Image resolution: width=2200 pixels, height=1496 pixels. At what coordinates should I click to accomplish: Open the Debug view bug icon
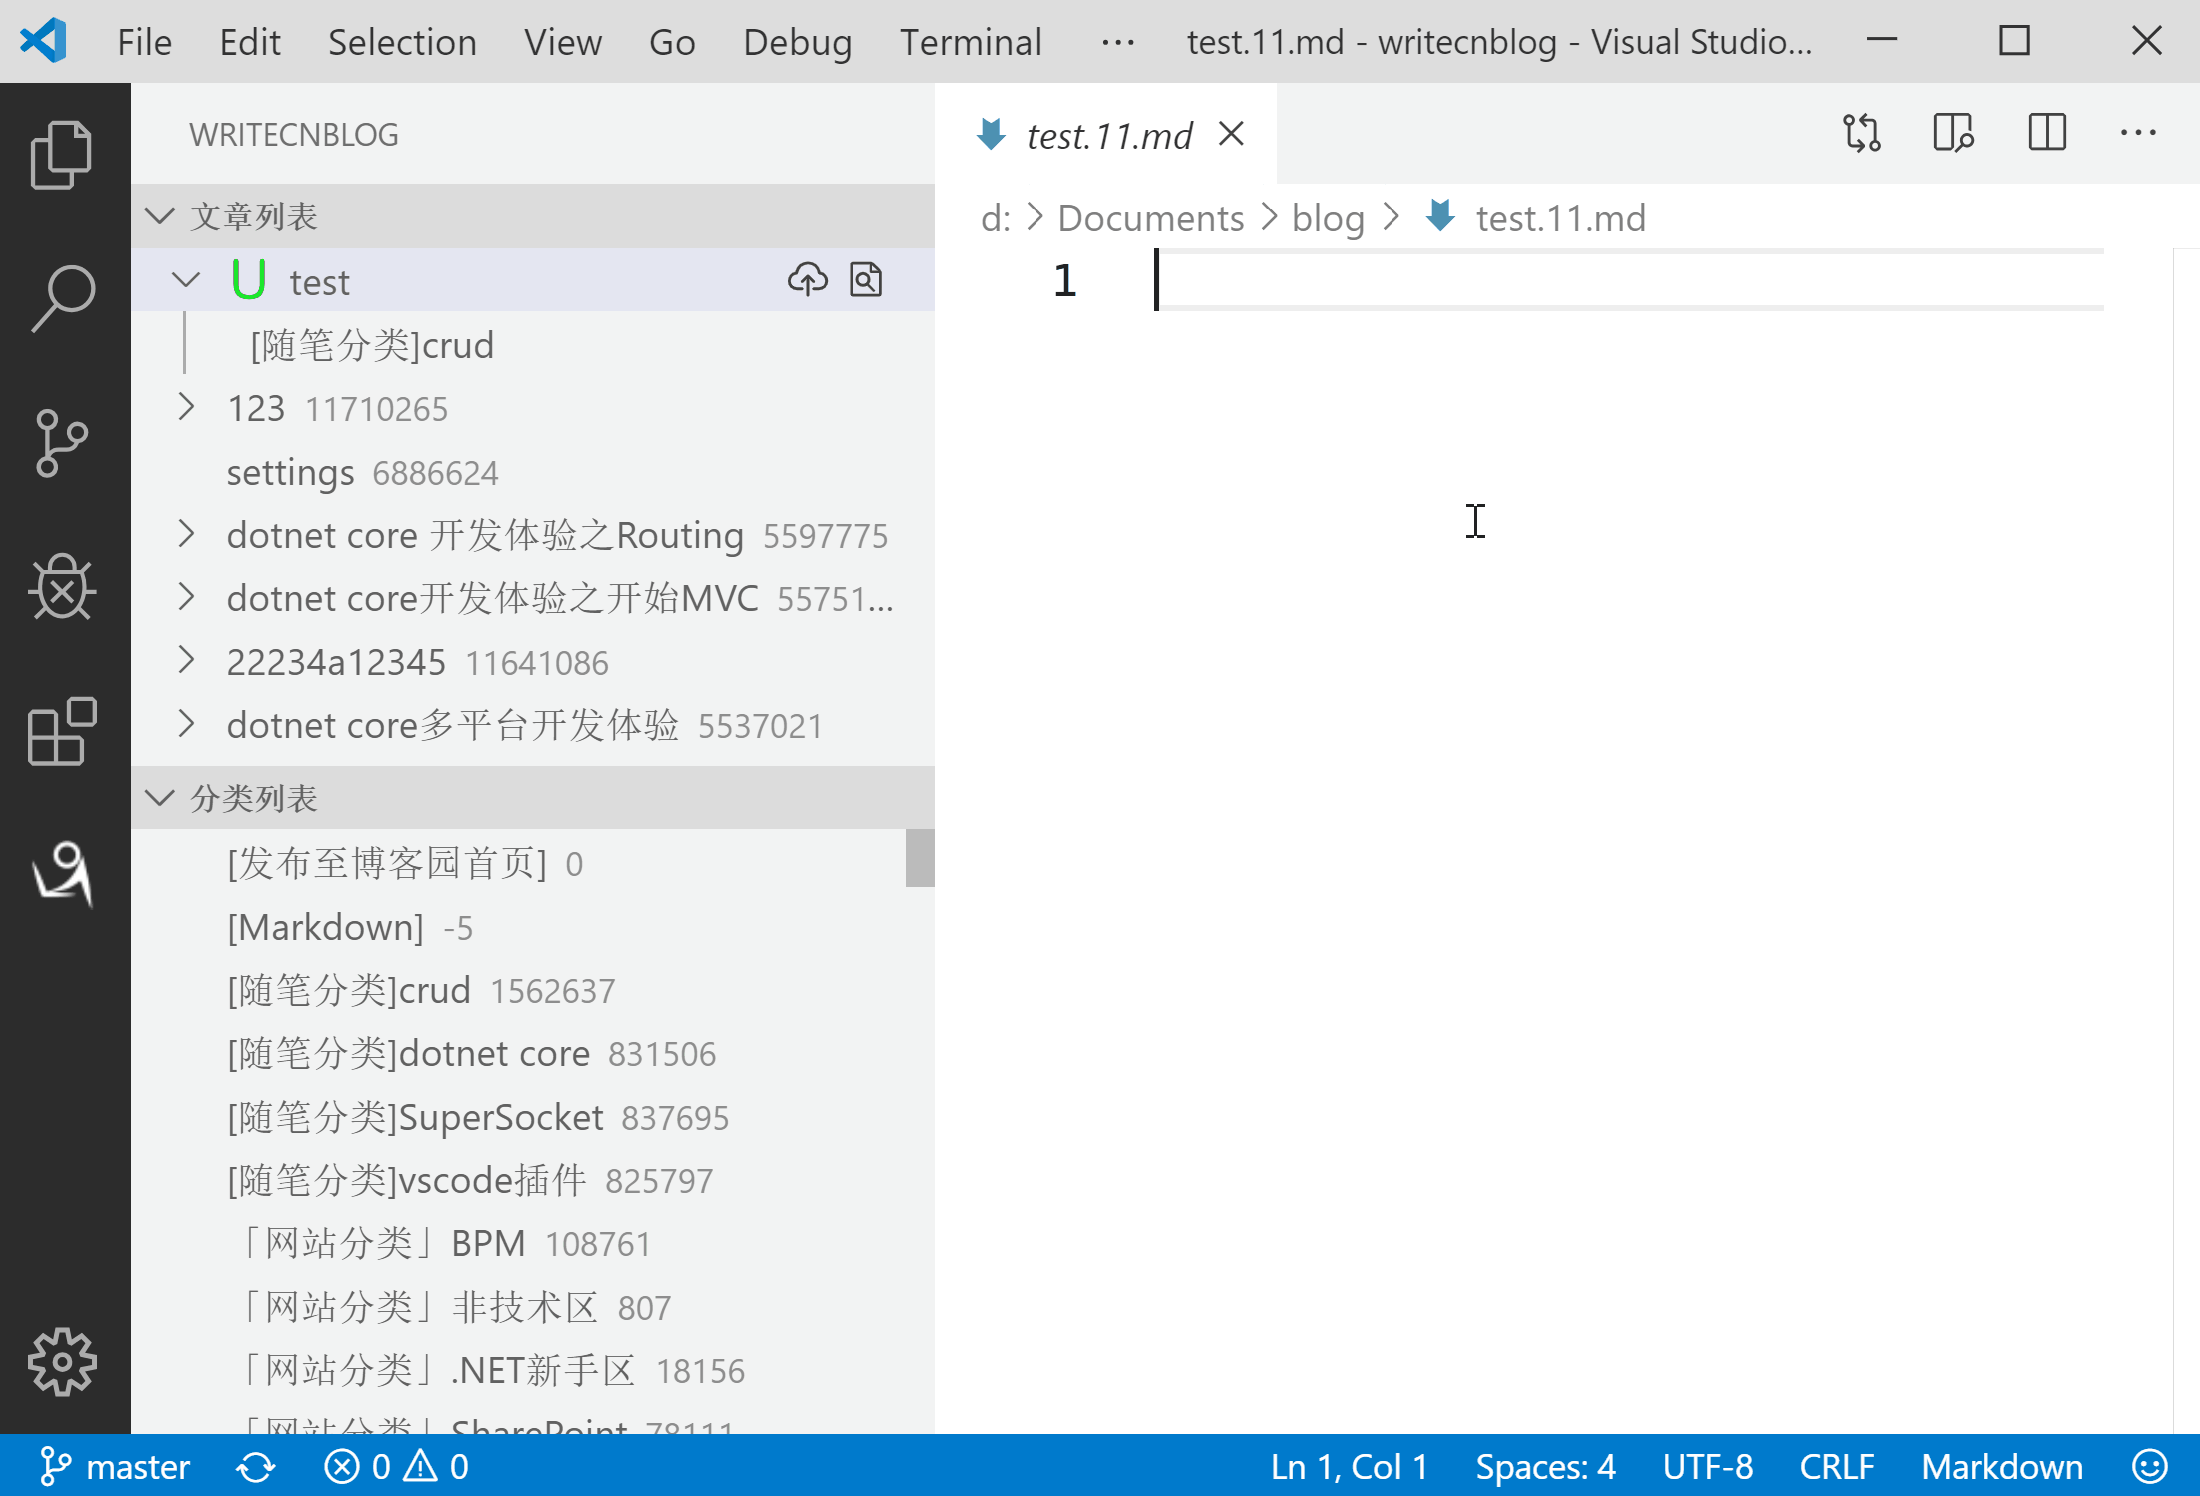click(62, 587)
